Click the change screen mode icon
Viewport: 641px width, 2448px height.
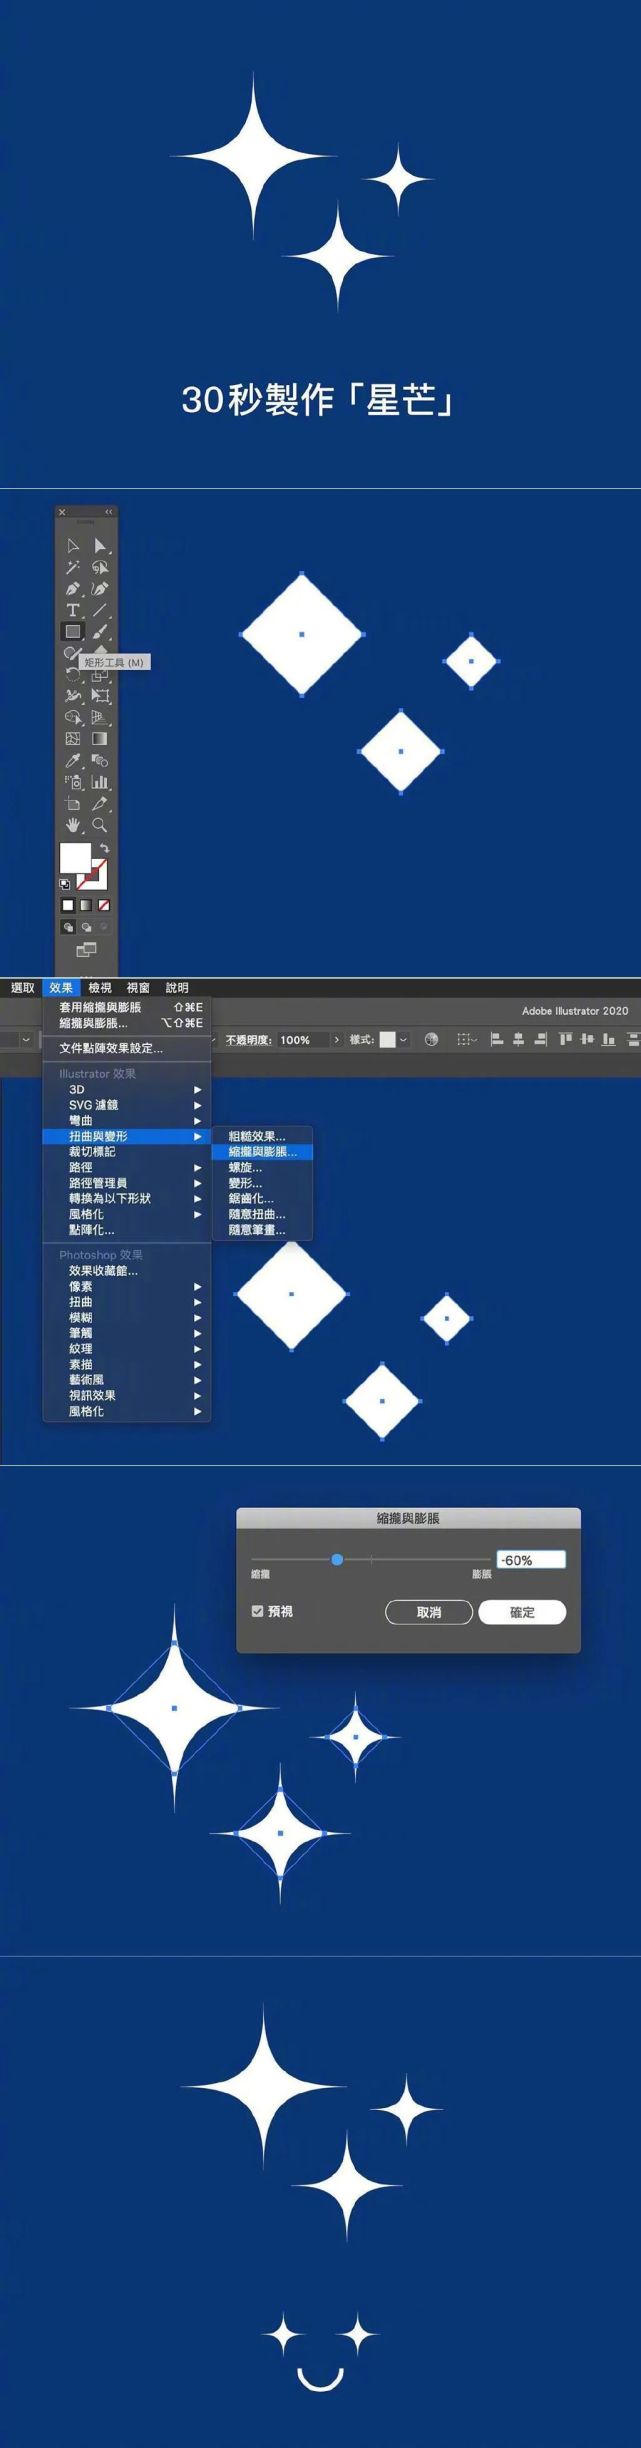tap(87, 949)
